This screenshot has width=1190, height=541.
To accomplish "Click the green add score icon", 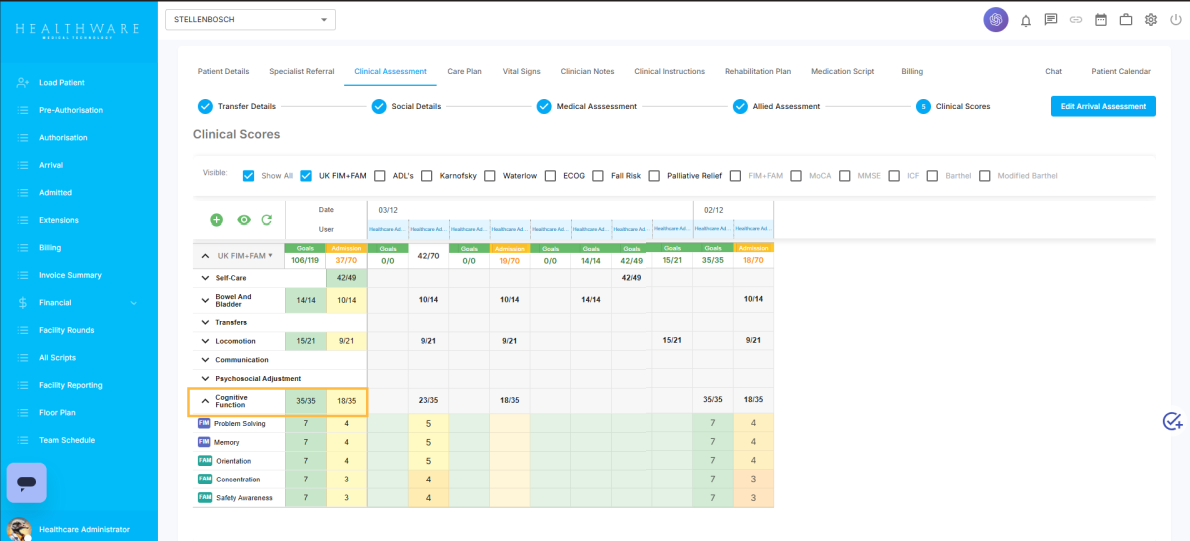I will click(x=216, y=220).
